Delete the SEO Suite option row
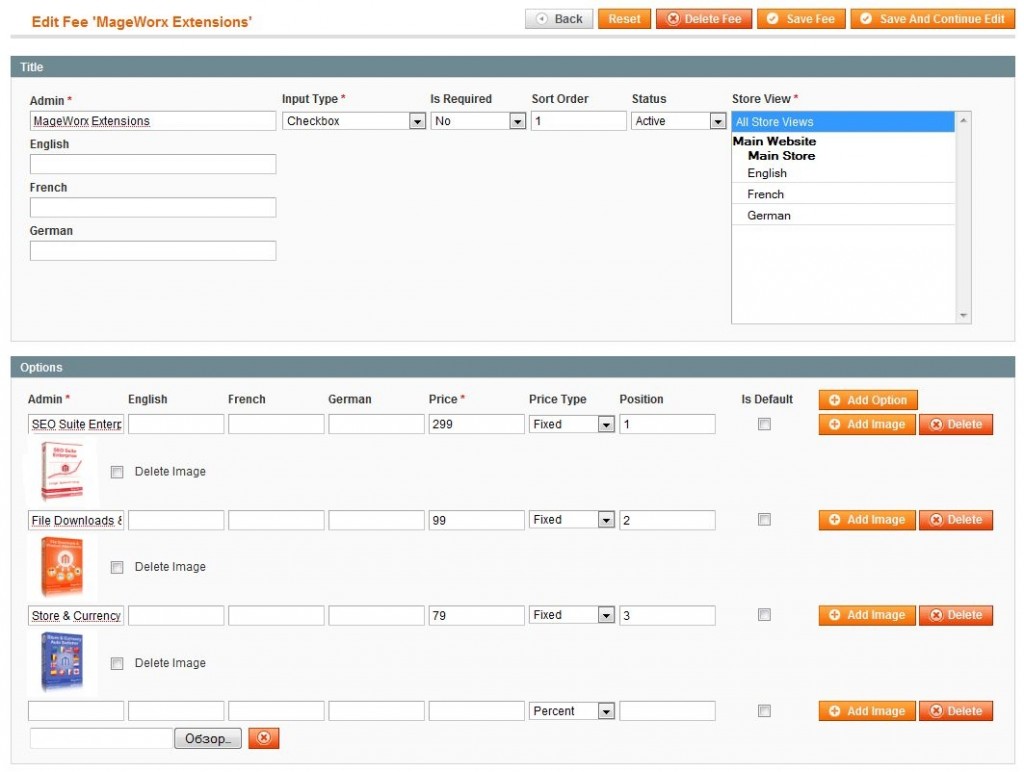This screenshot has height=772, width=1024. click(956, 425)
